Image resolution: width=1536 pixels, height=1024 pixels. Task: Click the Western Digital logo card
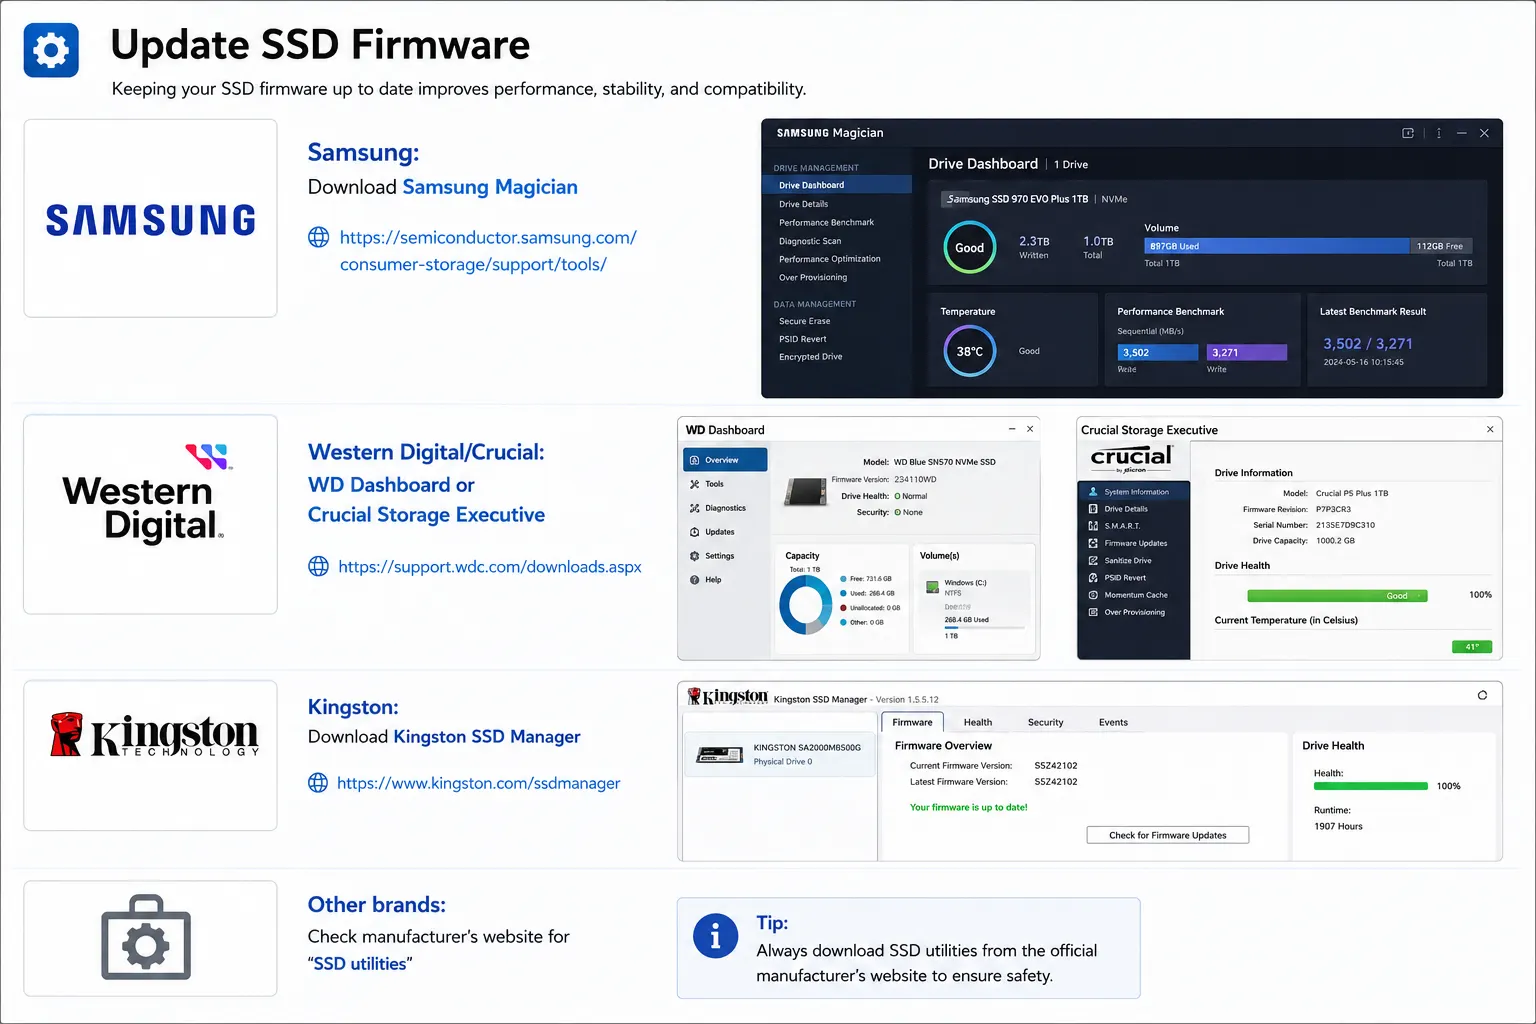(x=150, y=514)
